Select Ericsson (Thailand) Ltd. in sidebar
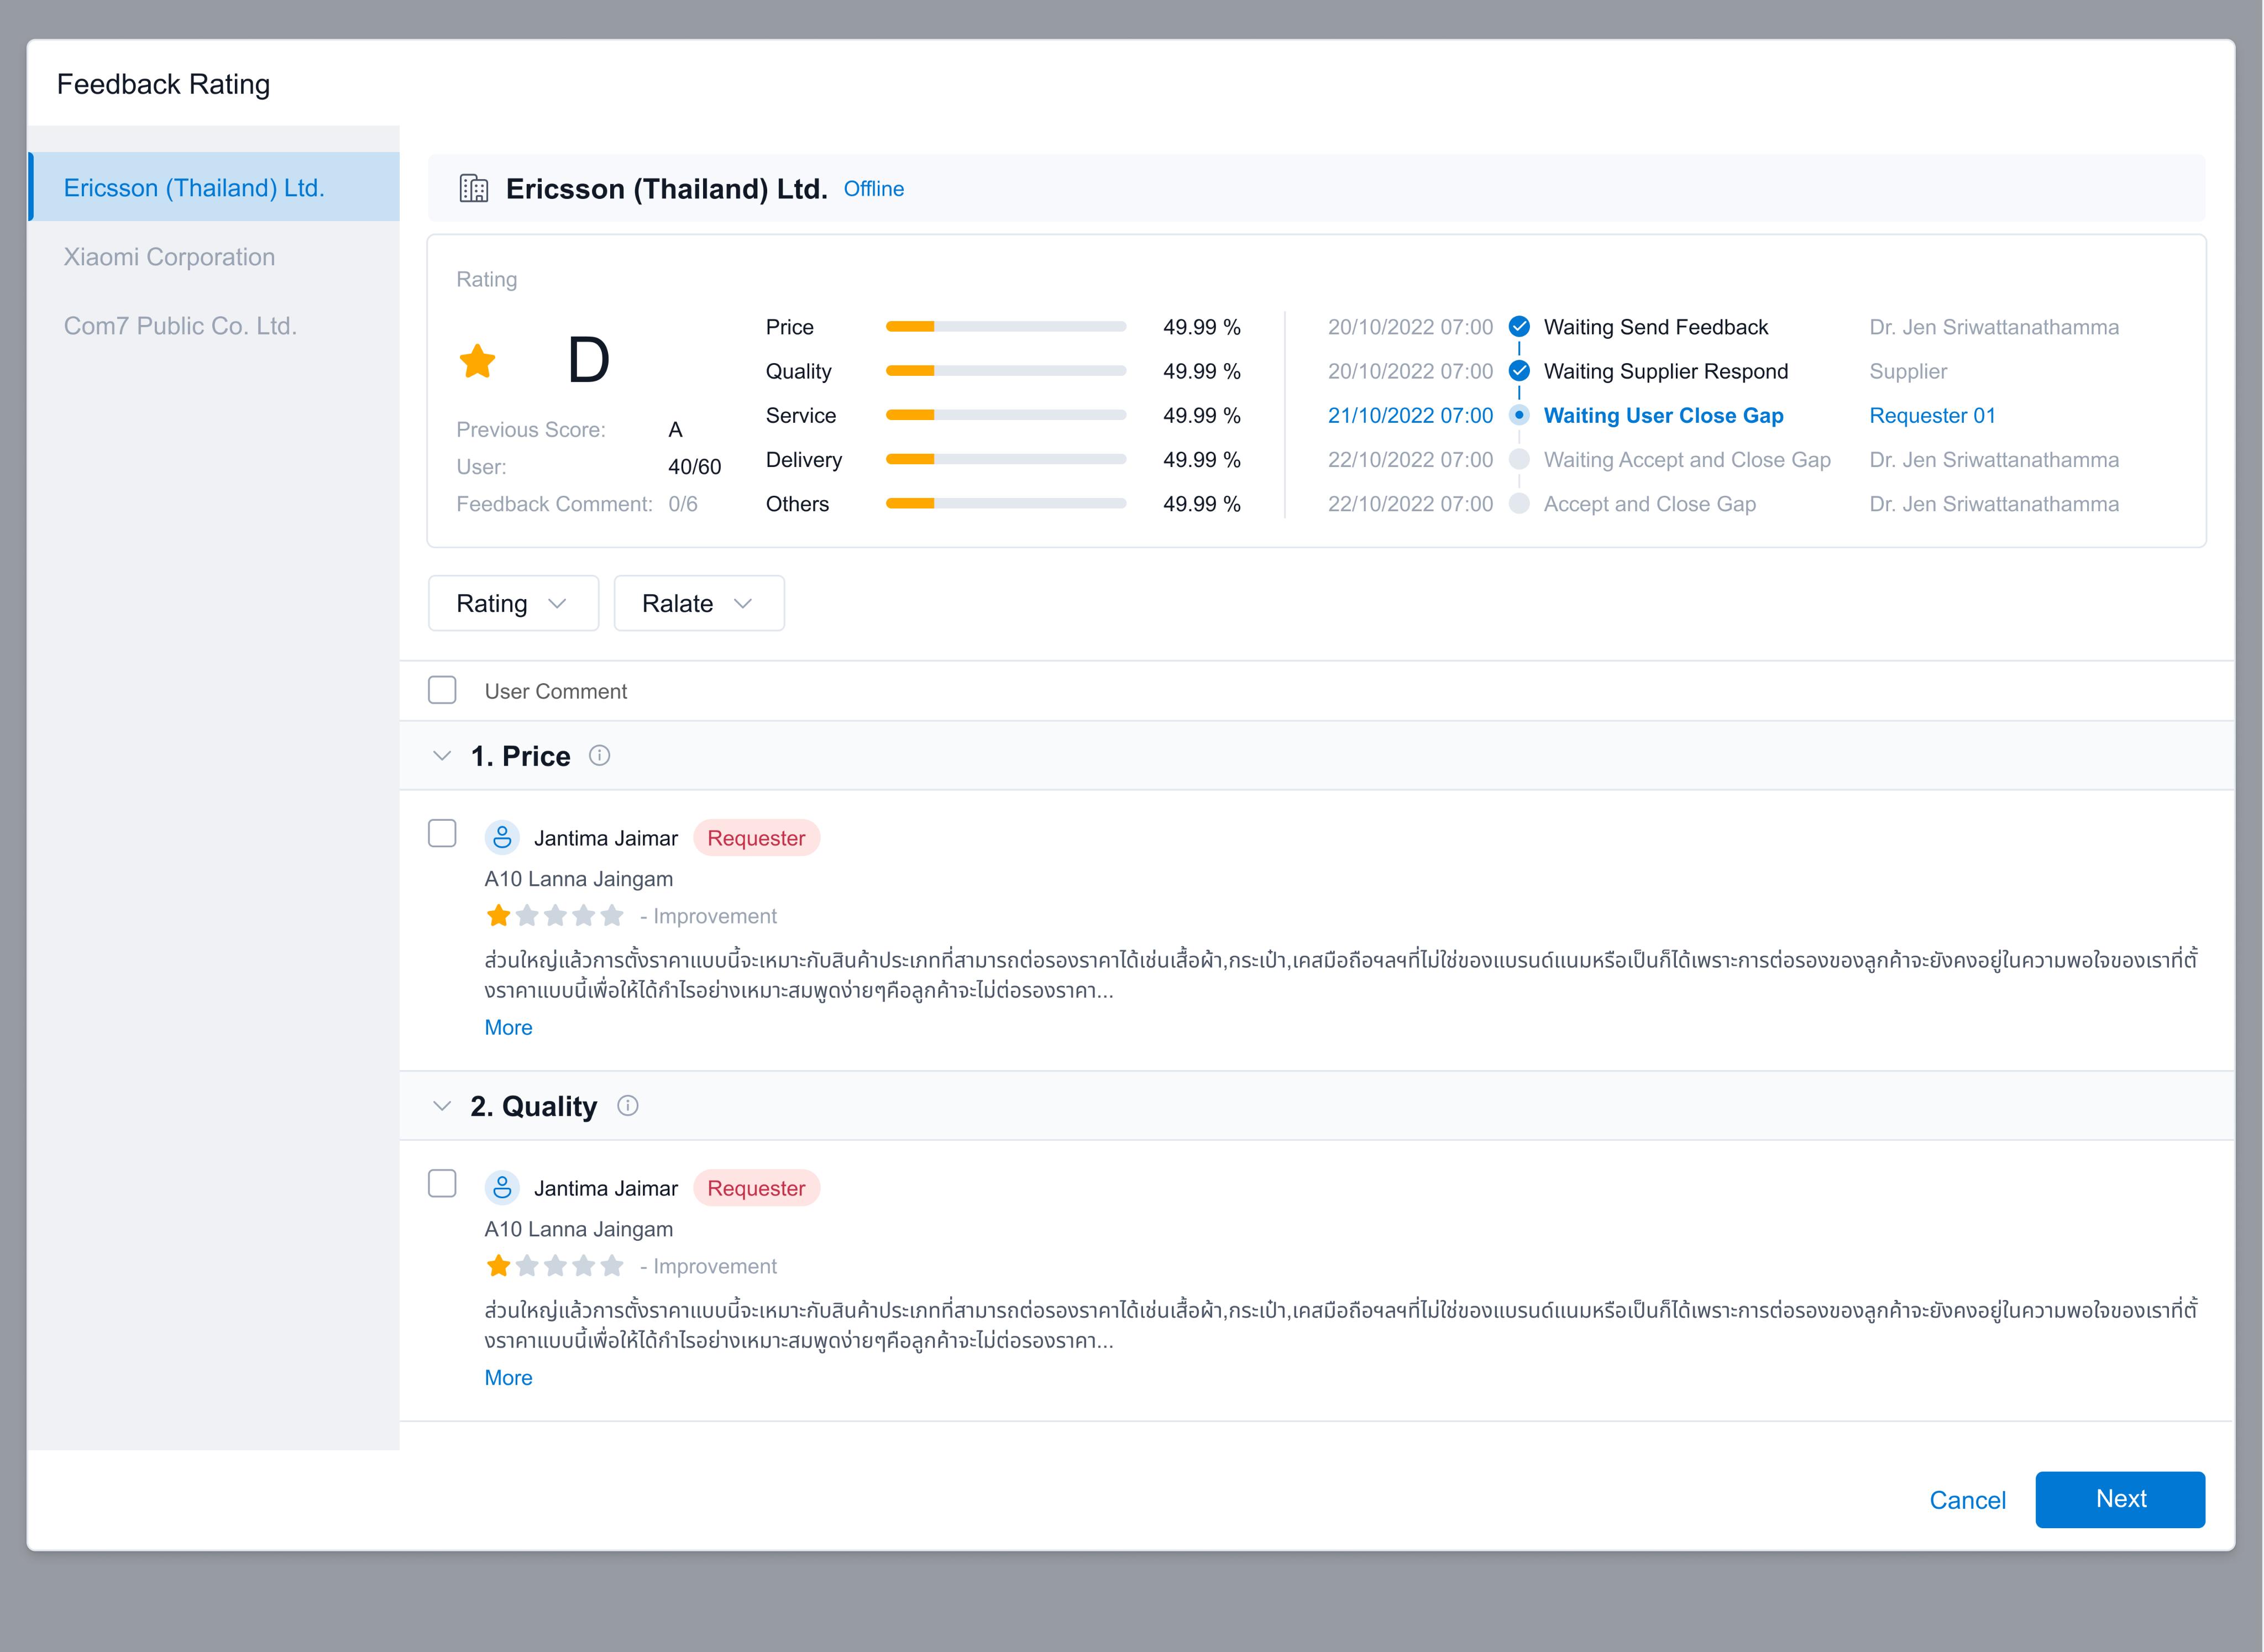The height and width of the screenshot is (1652, 2264). (214, 187)
